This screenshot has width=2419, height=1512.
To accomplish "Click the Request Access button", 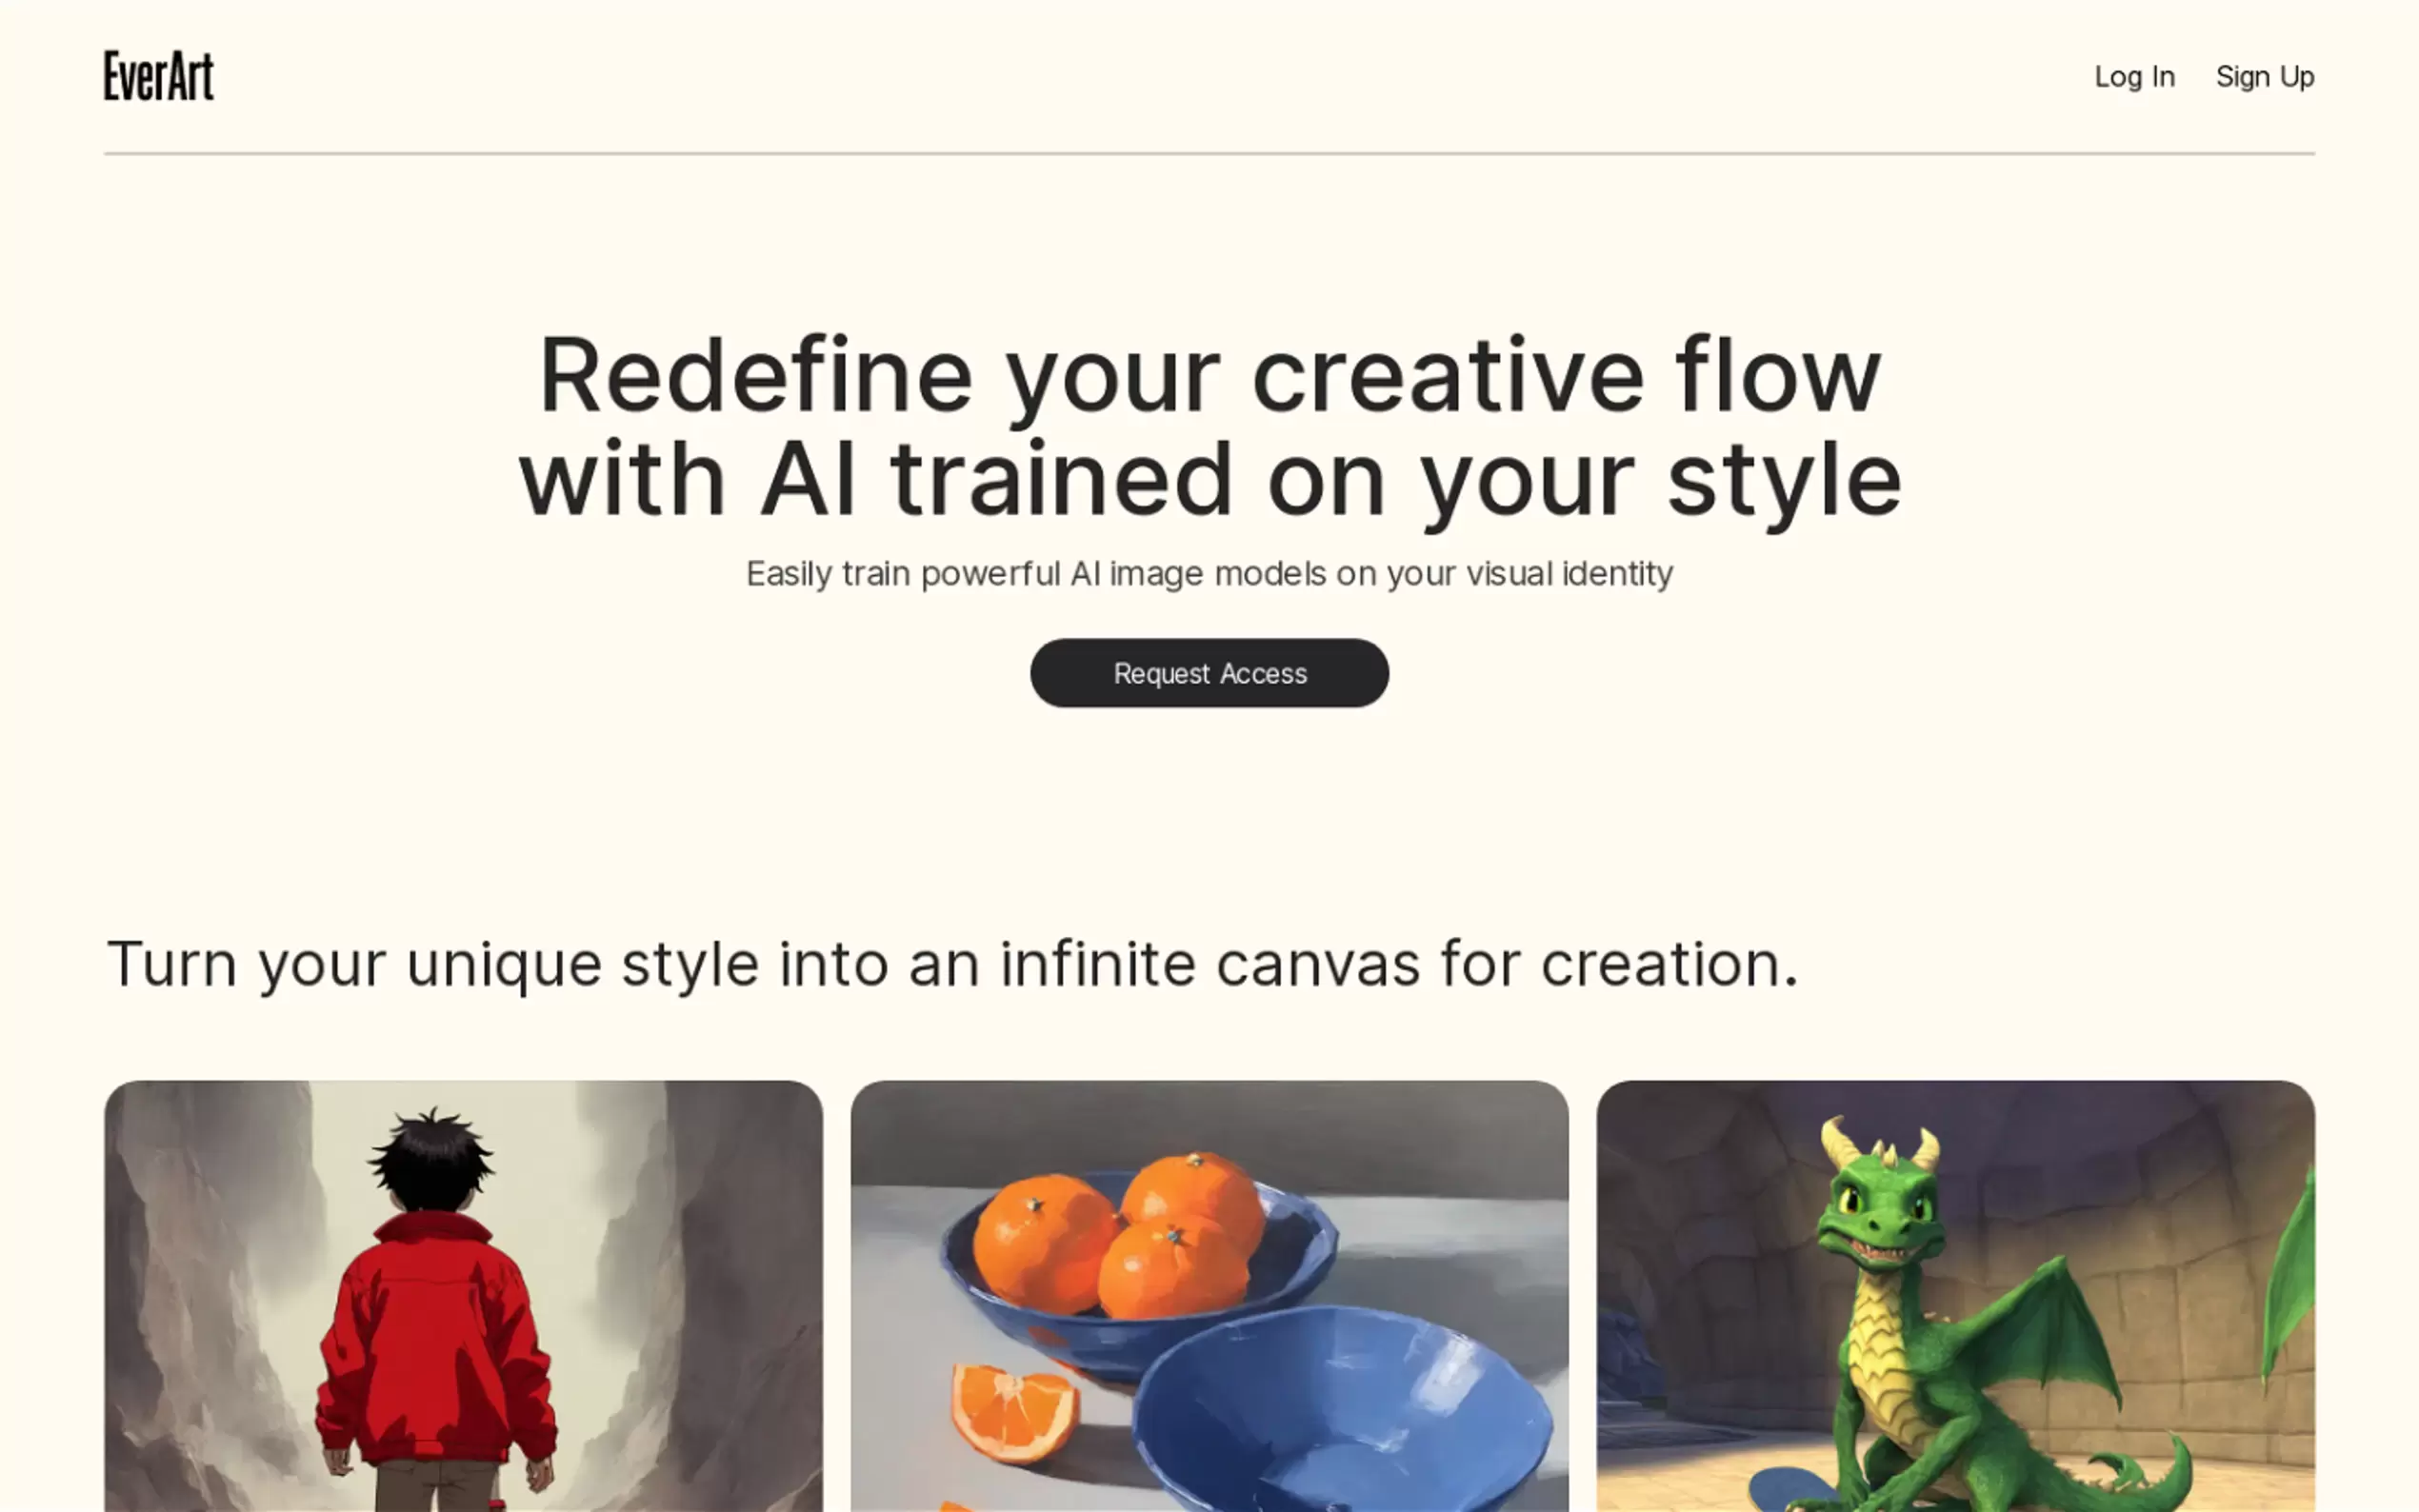I will tap(1209, 673).
